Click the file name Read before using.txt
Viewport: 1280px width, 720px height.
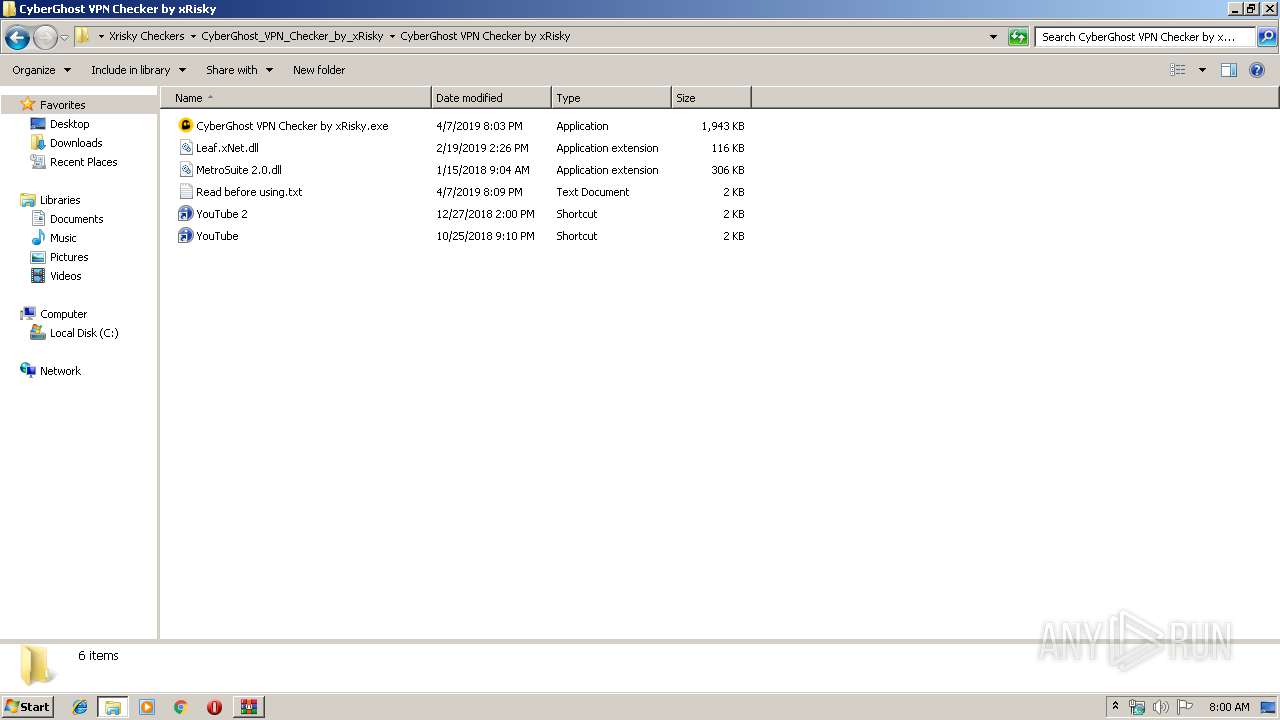point(249,192)
